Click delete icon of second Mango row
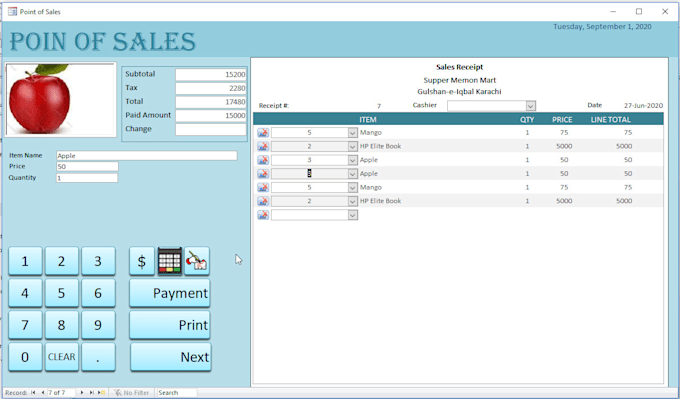This screenshot has width=680, height=399. point(263,188)
